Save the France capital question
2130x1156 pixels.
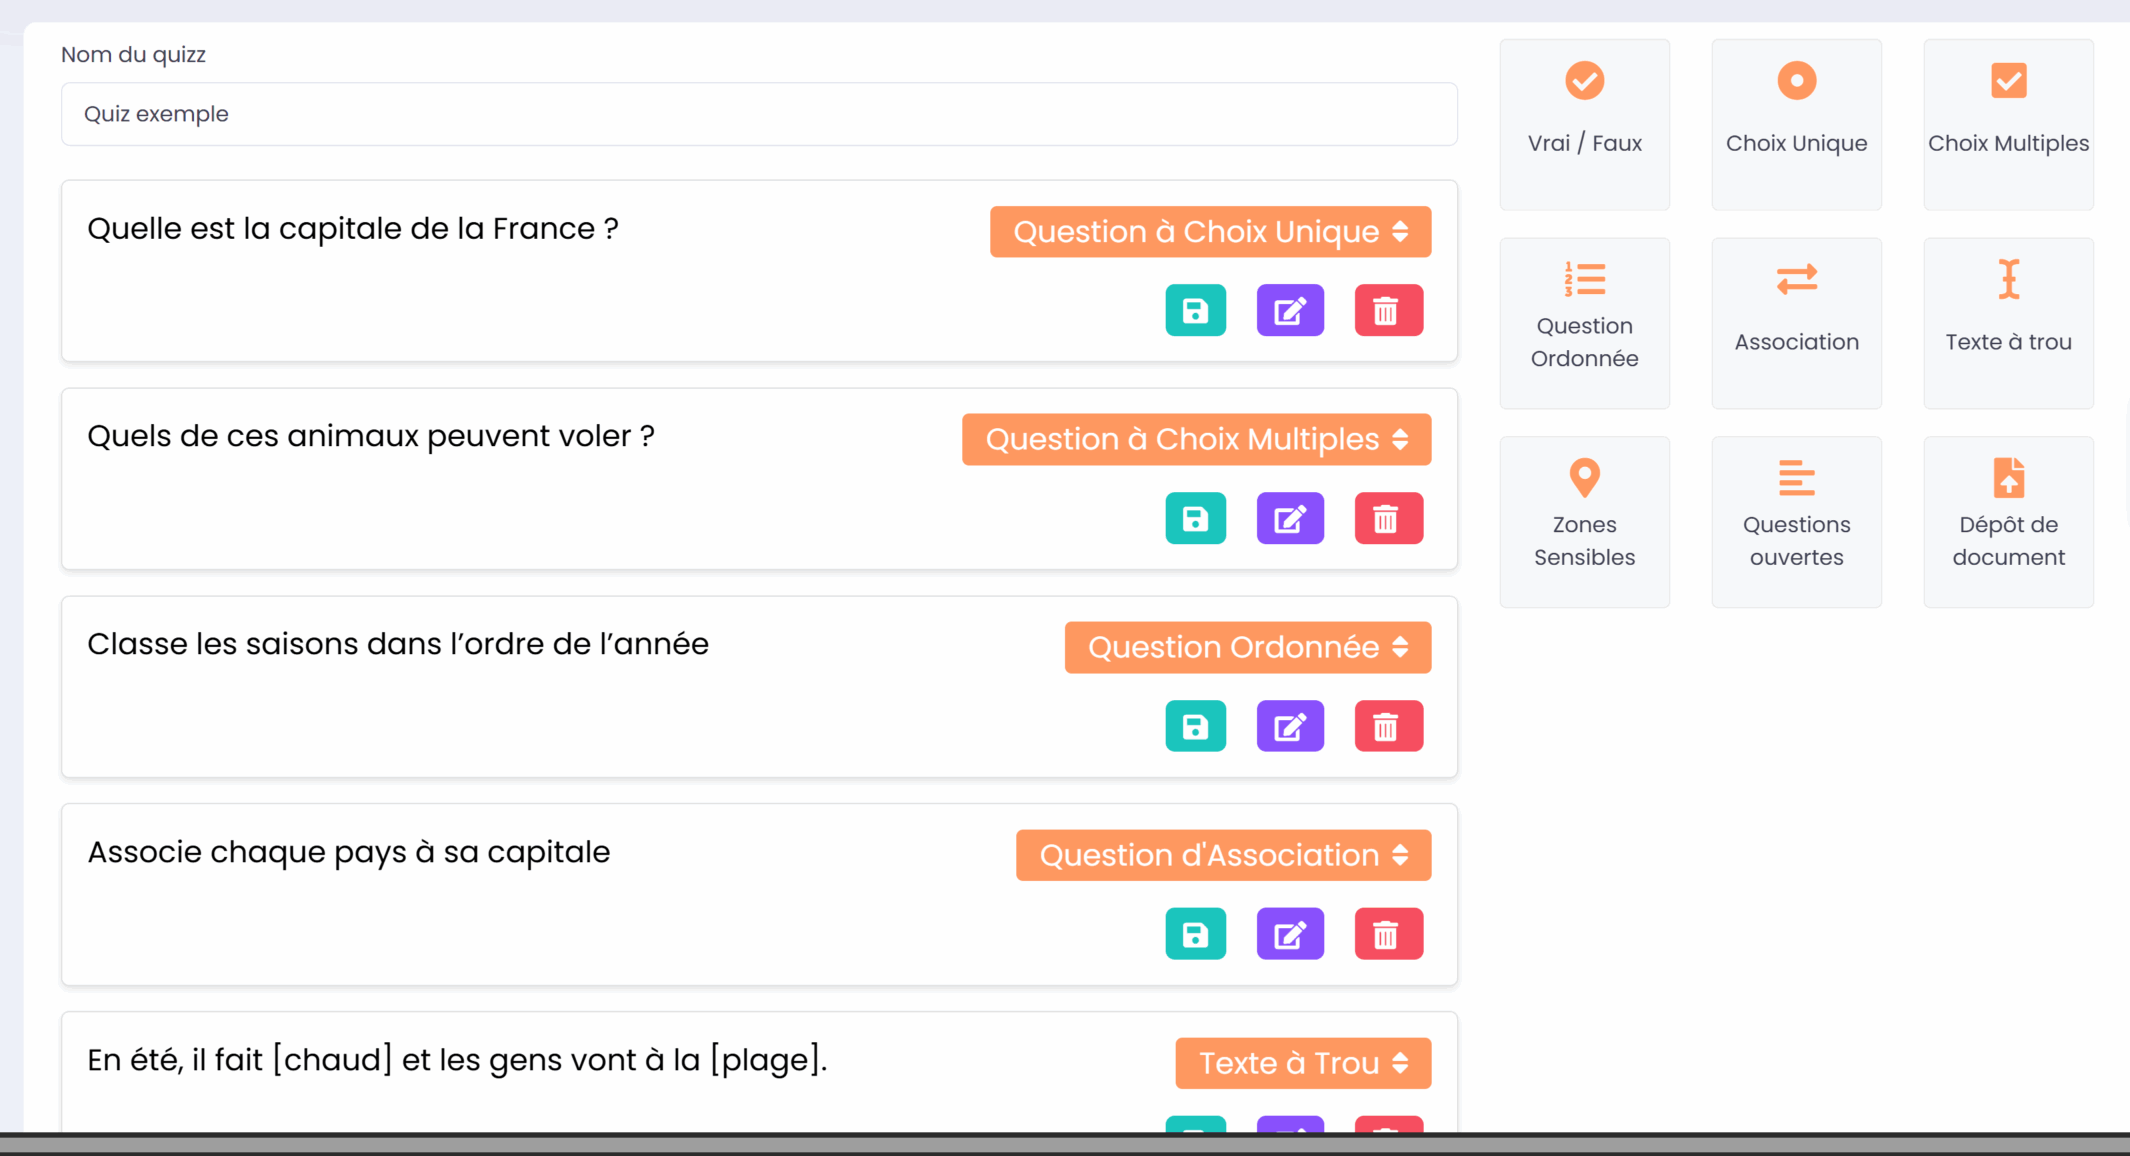point(1195,310)
